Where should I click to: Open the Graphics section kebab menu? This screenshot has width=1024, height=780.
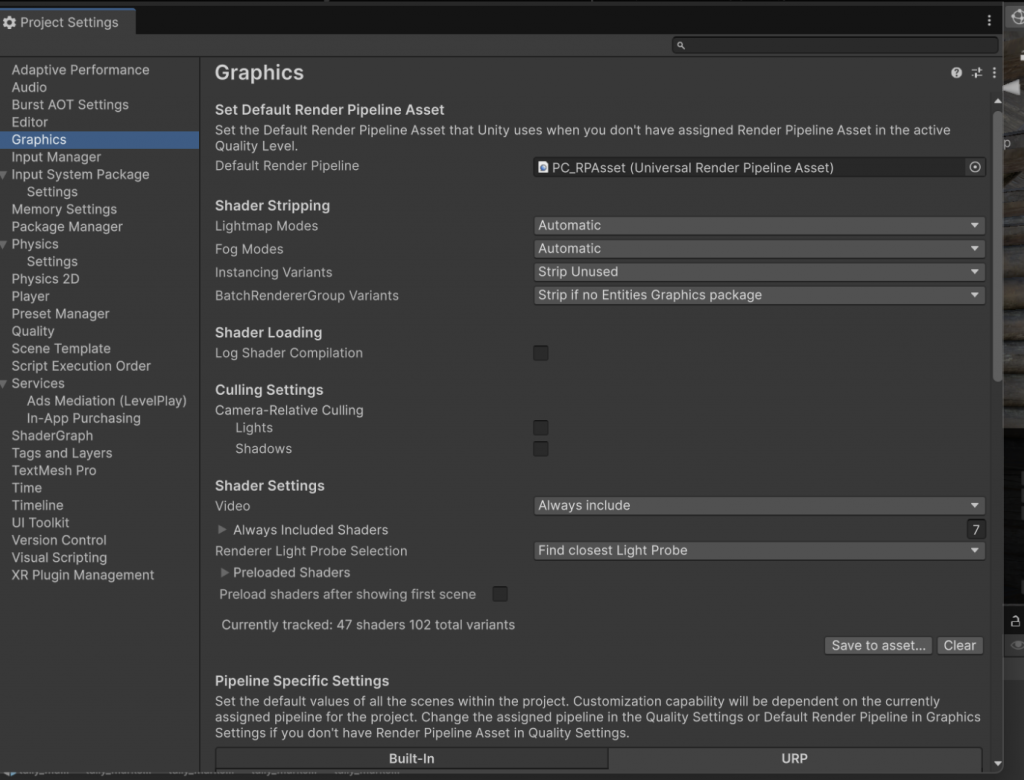tap(994, 73)
